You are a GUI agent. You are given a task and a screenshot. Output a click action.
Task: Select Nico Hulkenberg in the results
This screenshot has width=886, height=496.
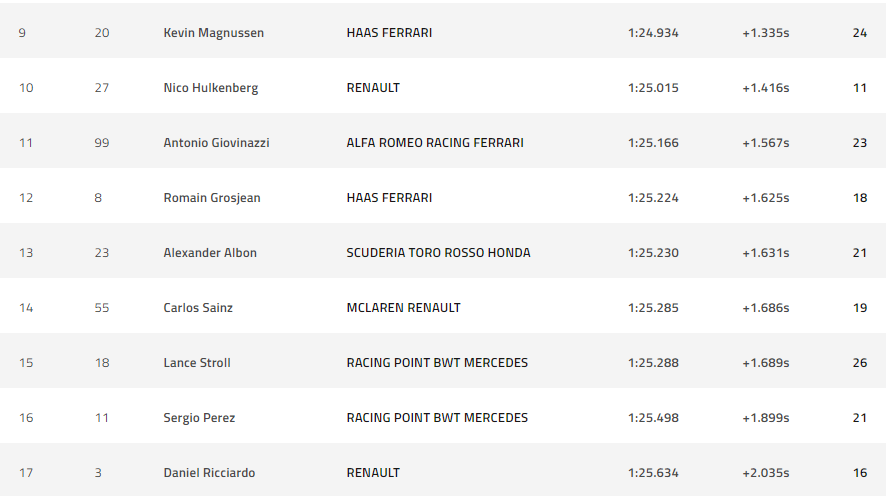coord(210,88)
